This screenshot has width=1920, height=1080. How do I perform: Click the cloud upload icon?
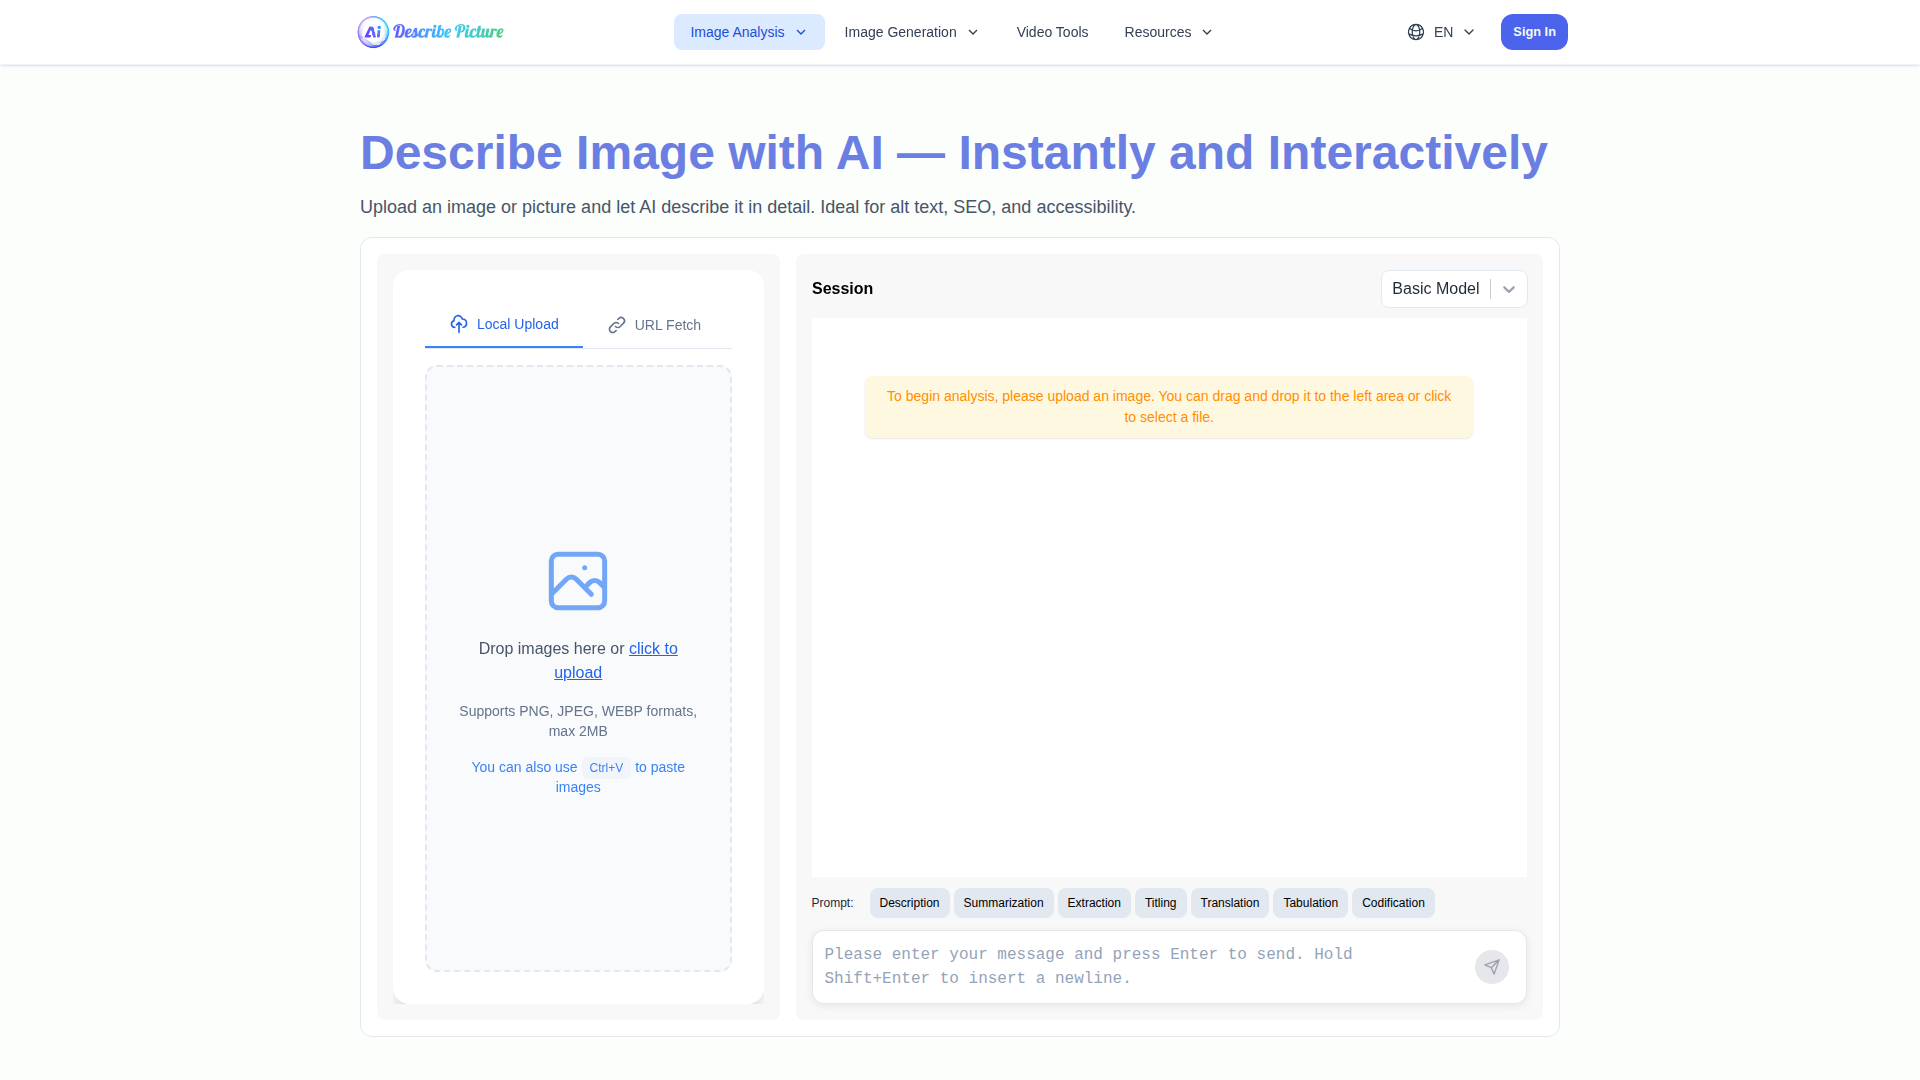(x=459, y=324)
